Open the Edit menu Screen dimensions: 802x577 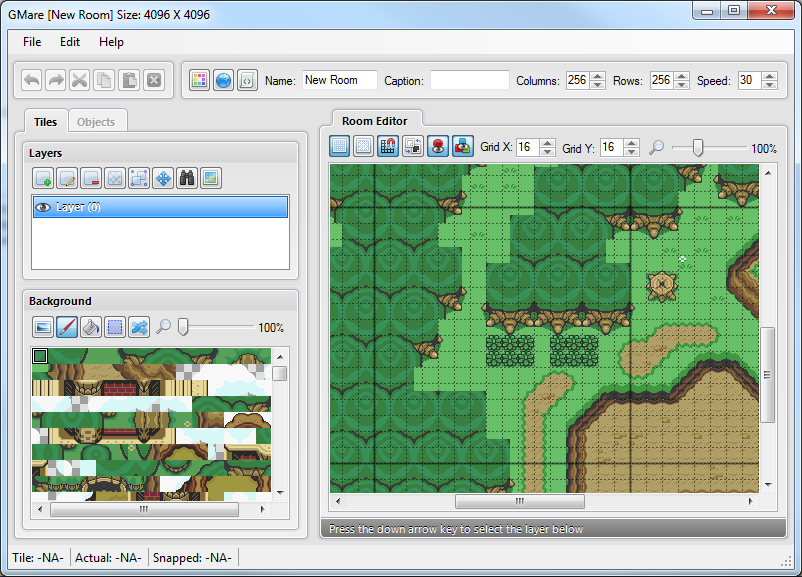(70, 42)
